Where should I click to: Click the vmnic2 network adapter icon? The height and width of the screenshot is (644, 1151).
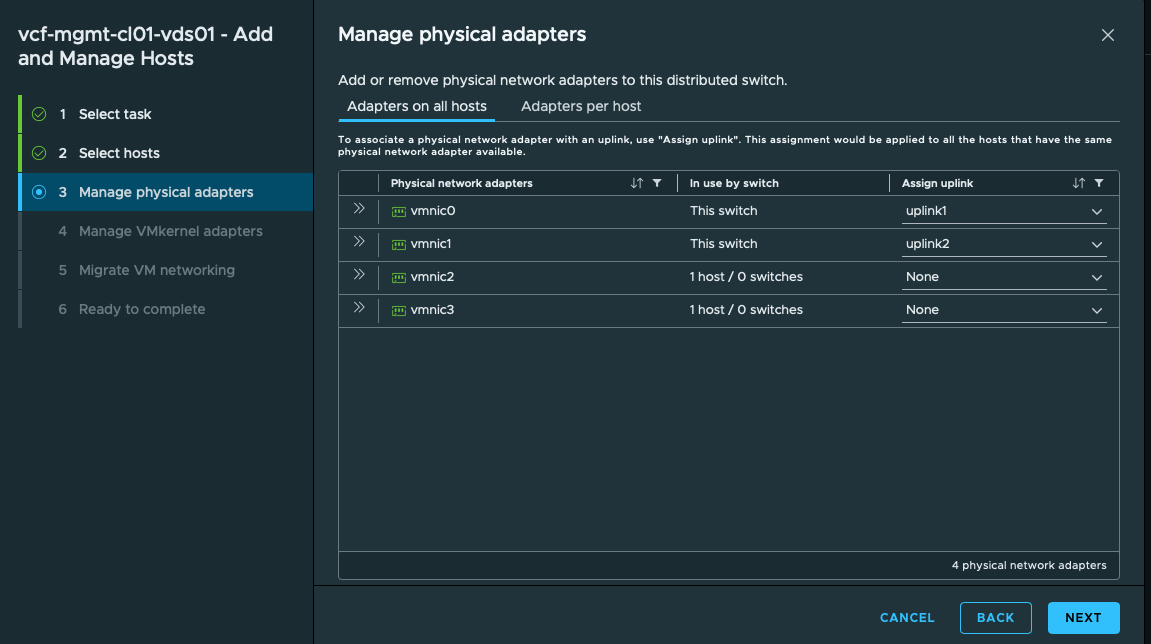coord(399,278)
